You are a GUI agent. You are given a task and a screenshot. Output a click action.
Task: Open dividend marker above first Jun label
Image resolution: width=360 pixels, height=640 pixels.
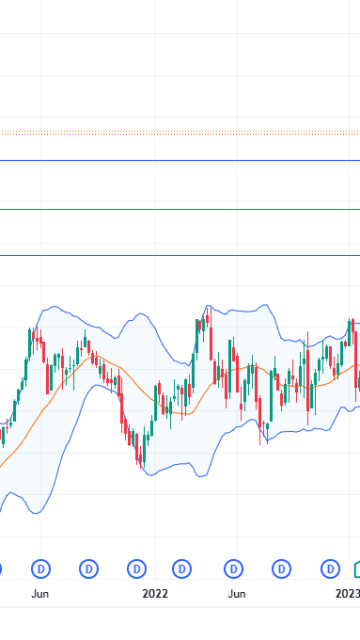coord(41,568)
